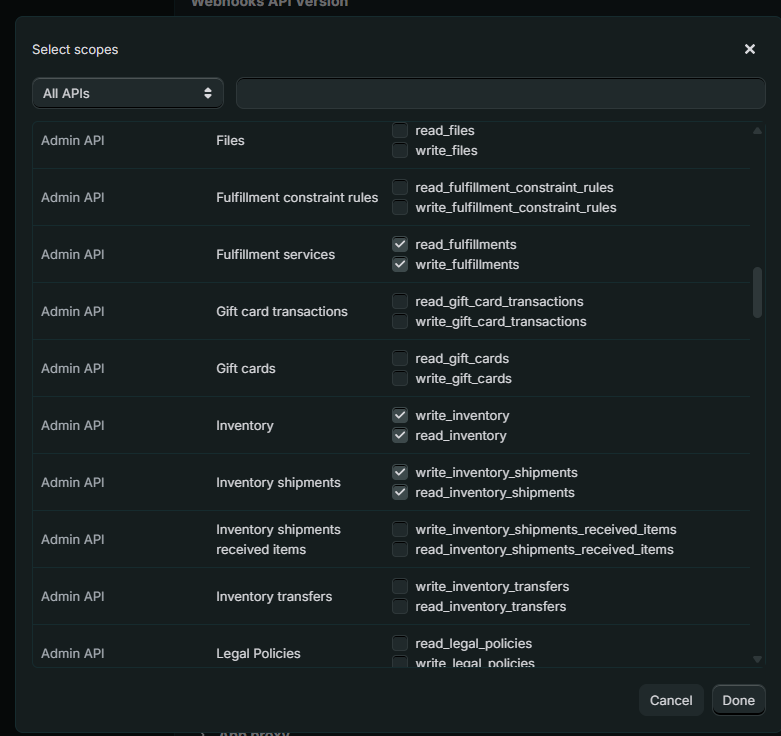Tick the write_gift_cards checkbox
Image resolution: width=781 pixels, height=736 pixels.
[x=400, y=379]
